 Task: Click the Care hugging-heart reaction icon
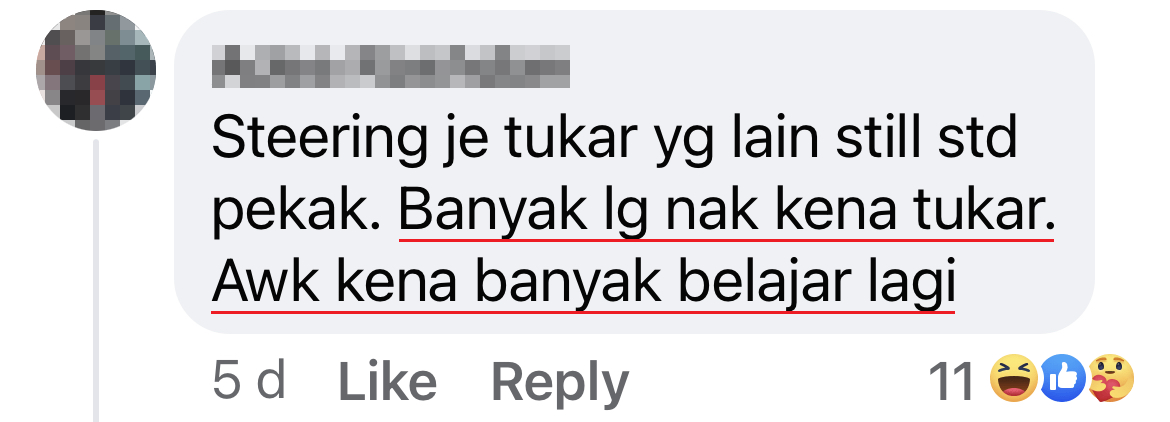pos(1110,378)
